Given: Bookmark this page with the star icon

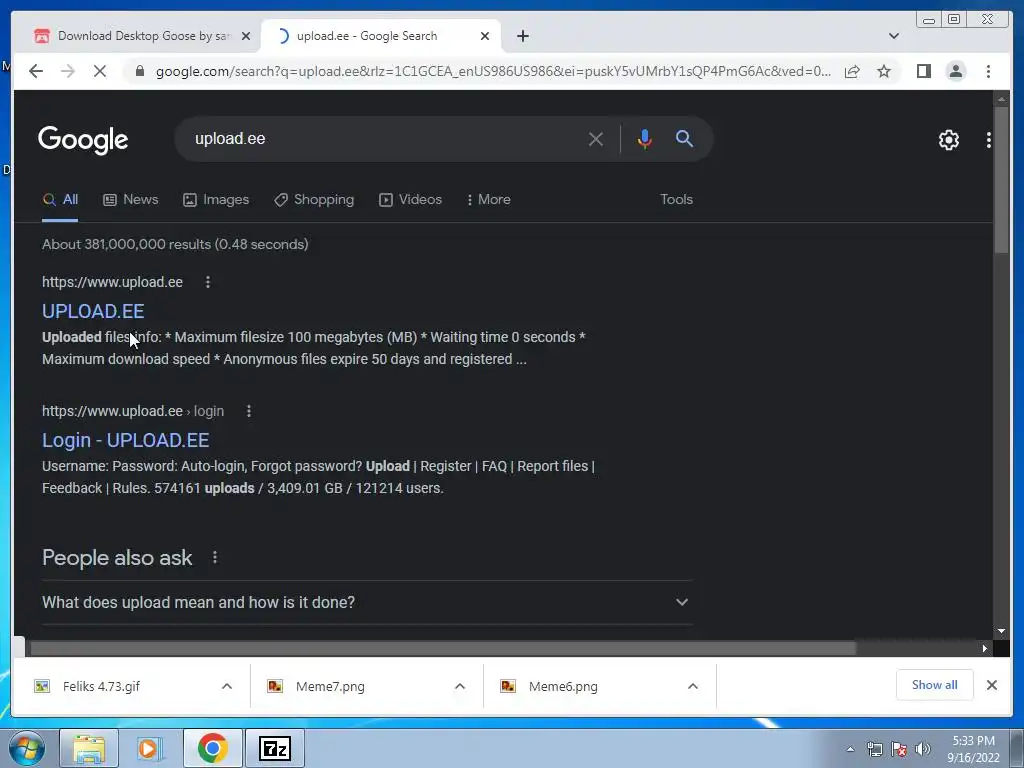Looking at the screenshot, I should [x=884, y=71].
